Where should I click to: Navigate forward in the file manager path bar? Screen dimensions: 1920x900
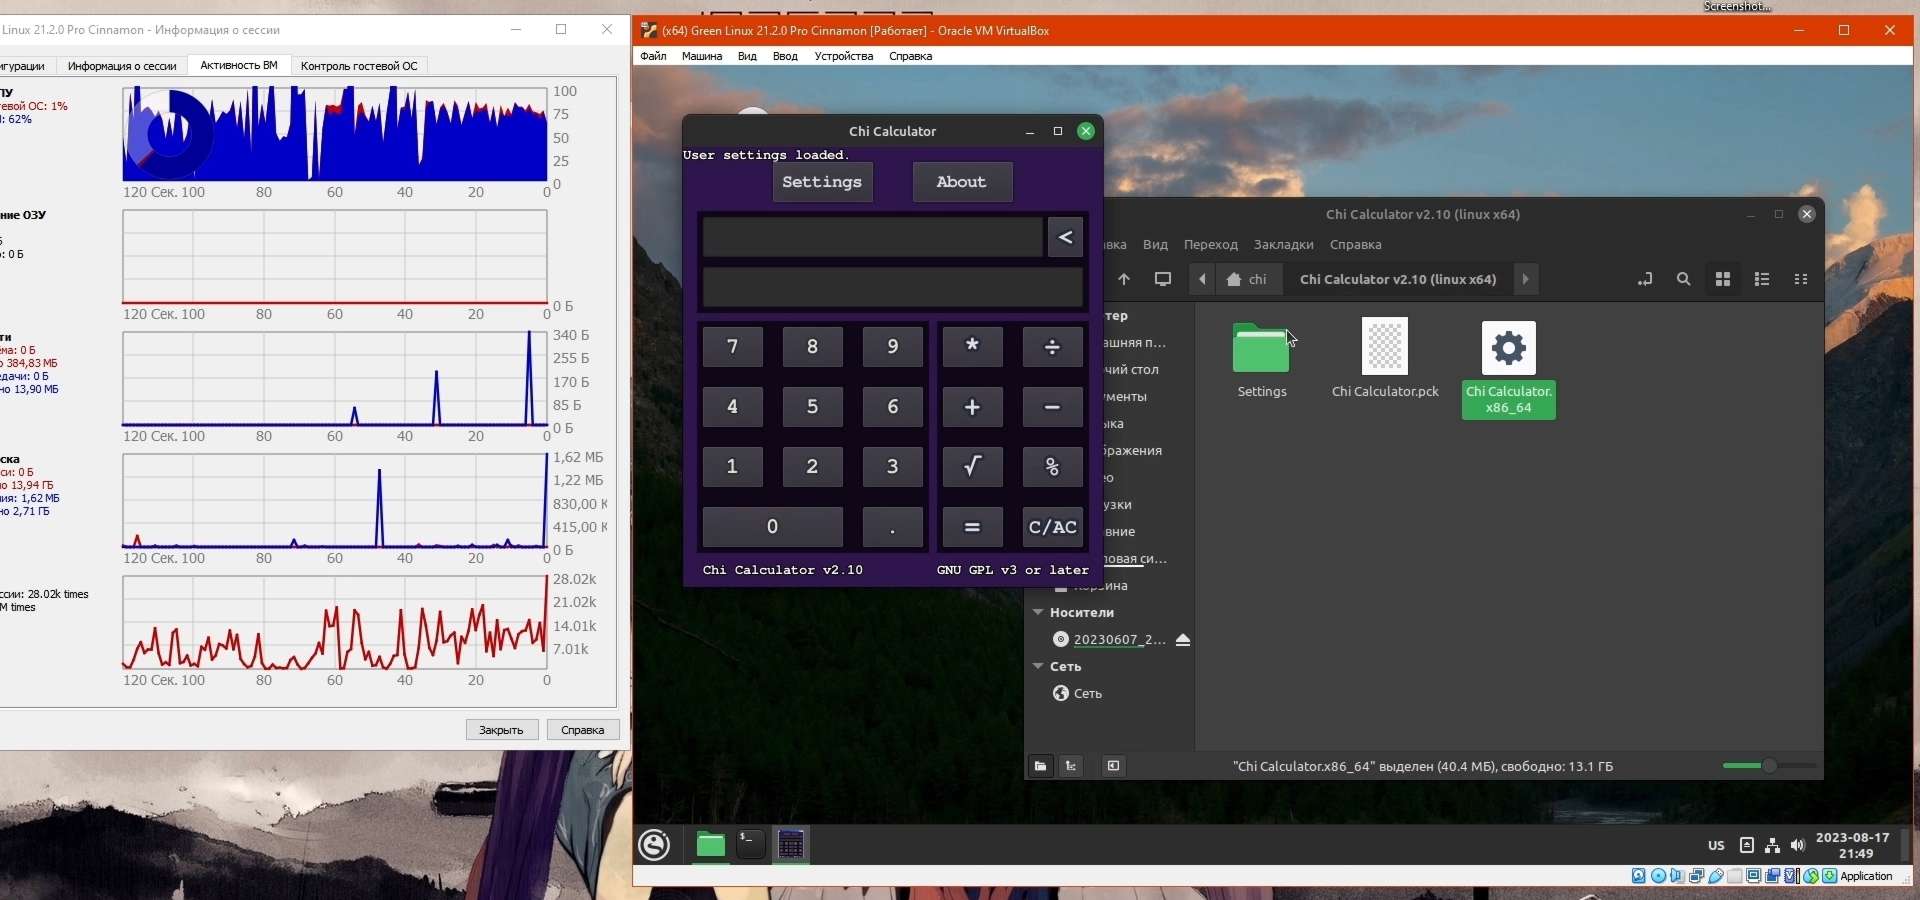tap(1525, 280)
